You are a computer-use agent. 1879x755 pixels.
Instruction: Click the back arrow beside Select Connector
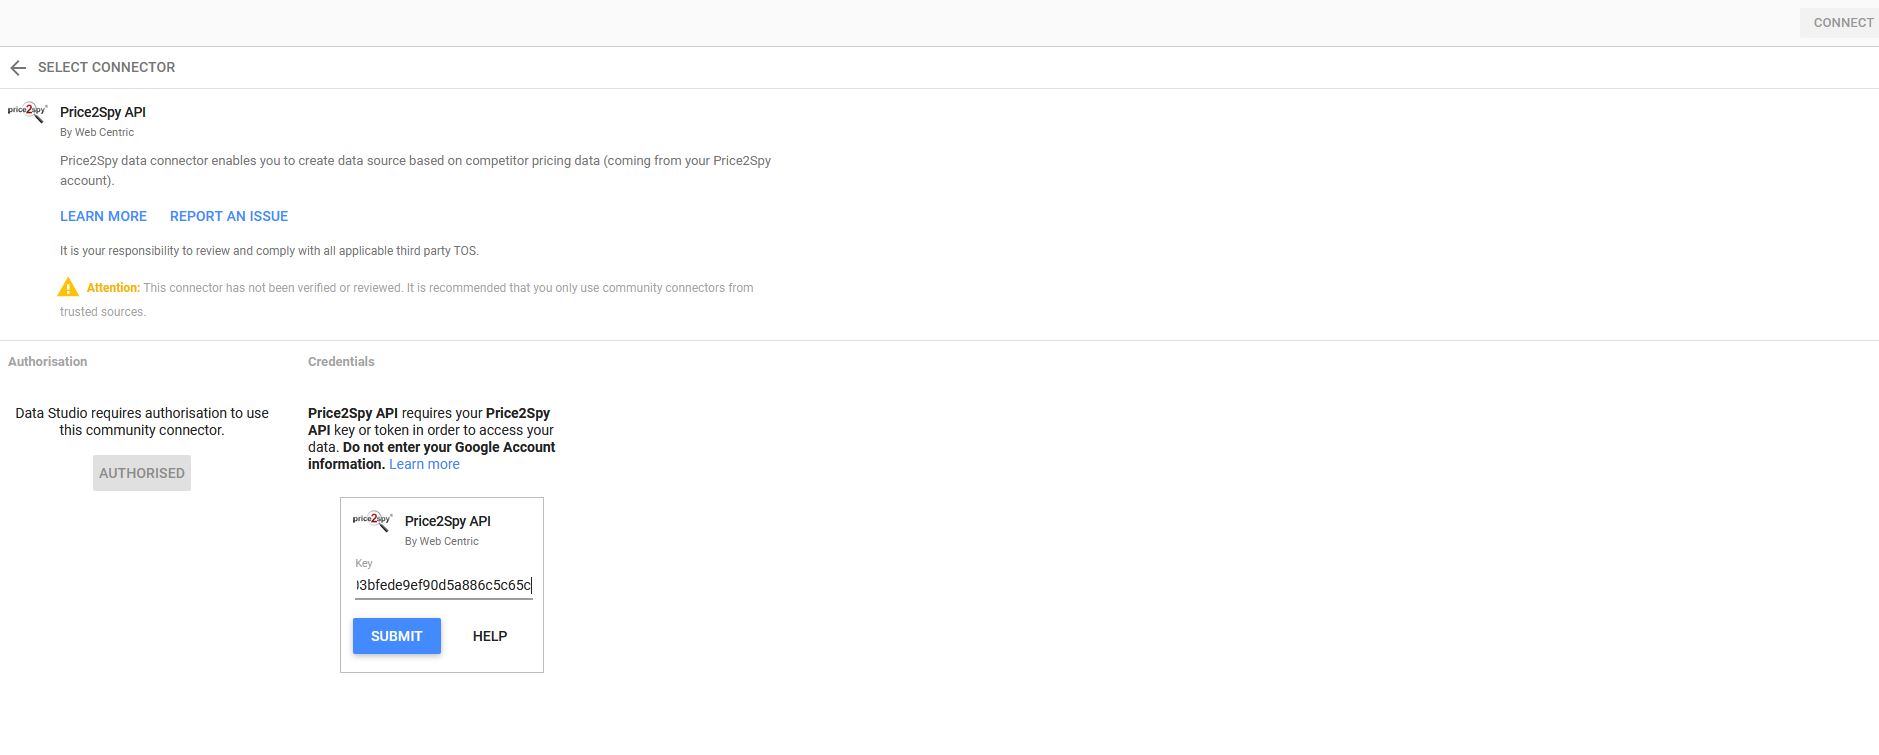click(18, 68)
